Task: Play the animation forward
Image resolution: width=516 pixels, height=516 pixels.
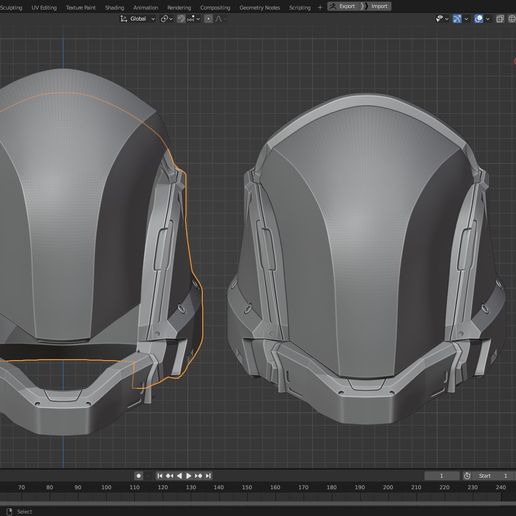Action: [189, 476]
